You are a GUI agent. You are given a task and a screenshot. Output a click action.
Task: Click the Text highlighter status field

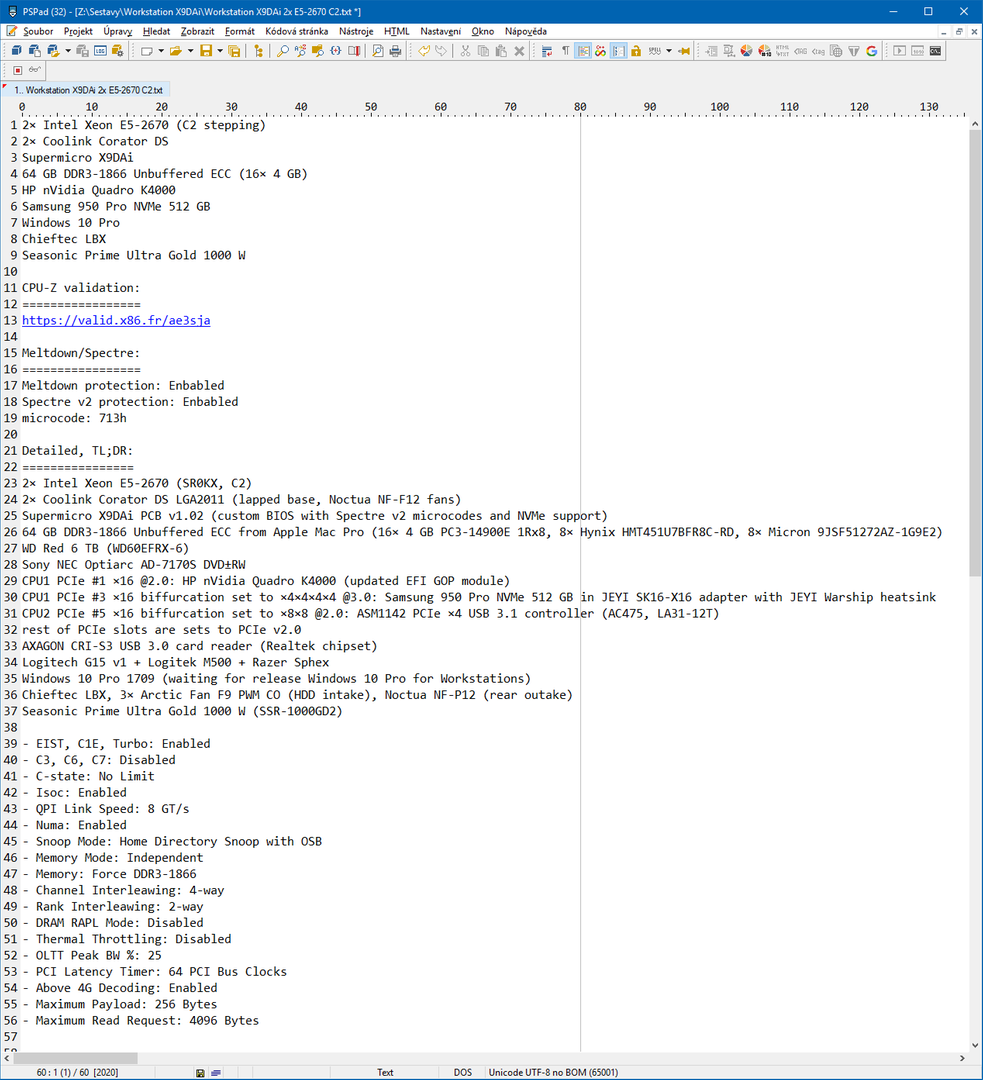click(x=385, y=1072)
